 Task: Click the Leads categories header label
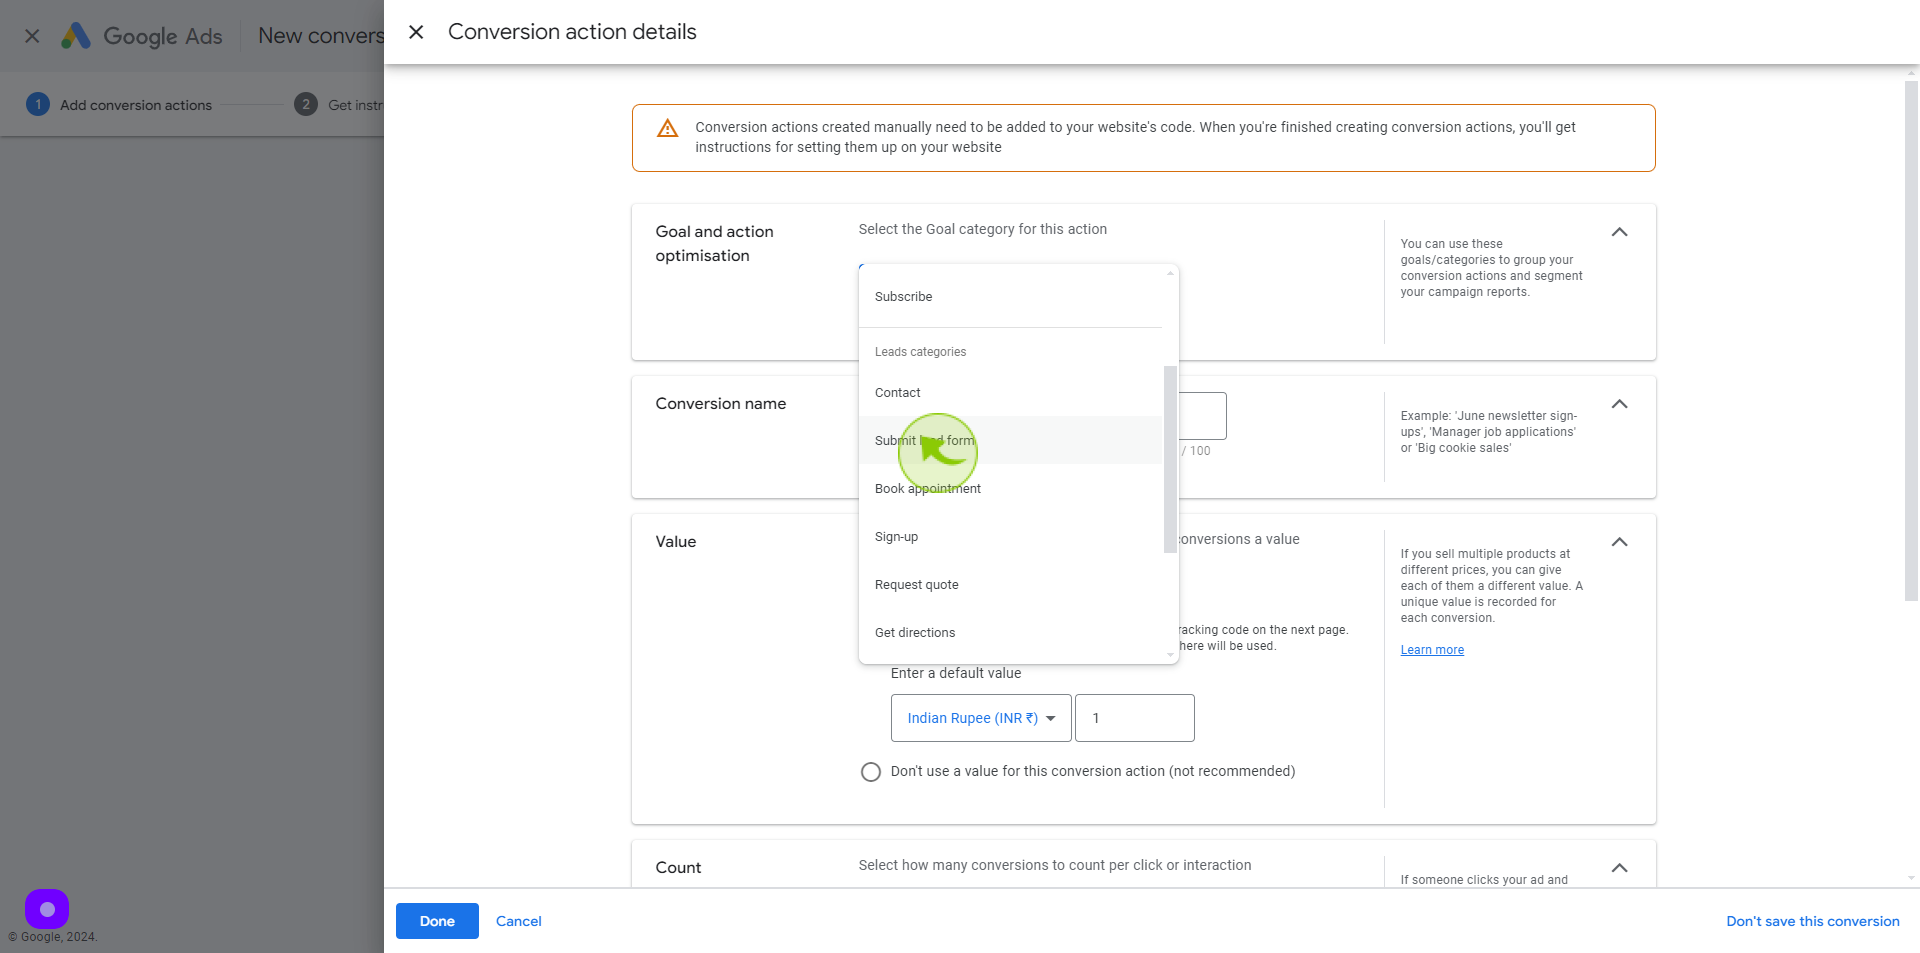coord(920,352)
